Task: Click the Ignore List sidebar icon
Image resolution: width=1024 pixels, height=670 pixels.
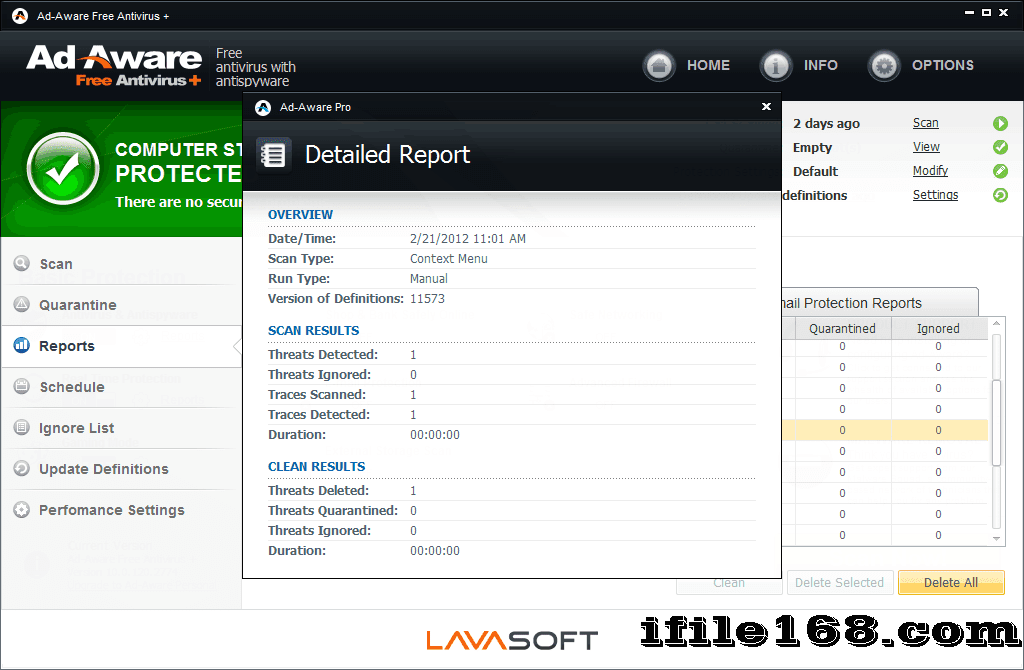Action: pyautogui.click(x=22, y=427)
